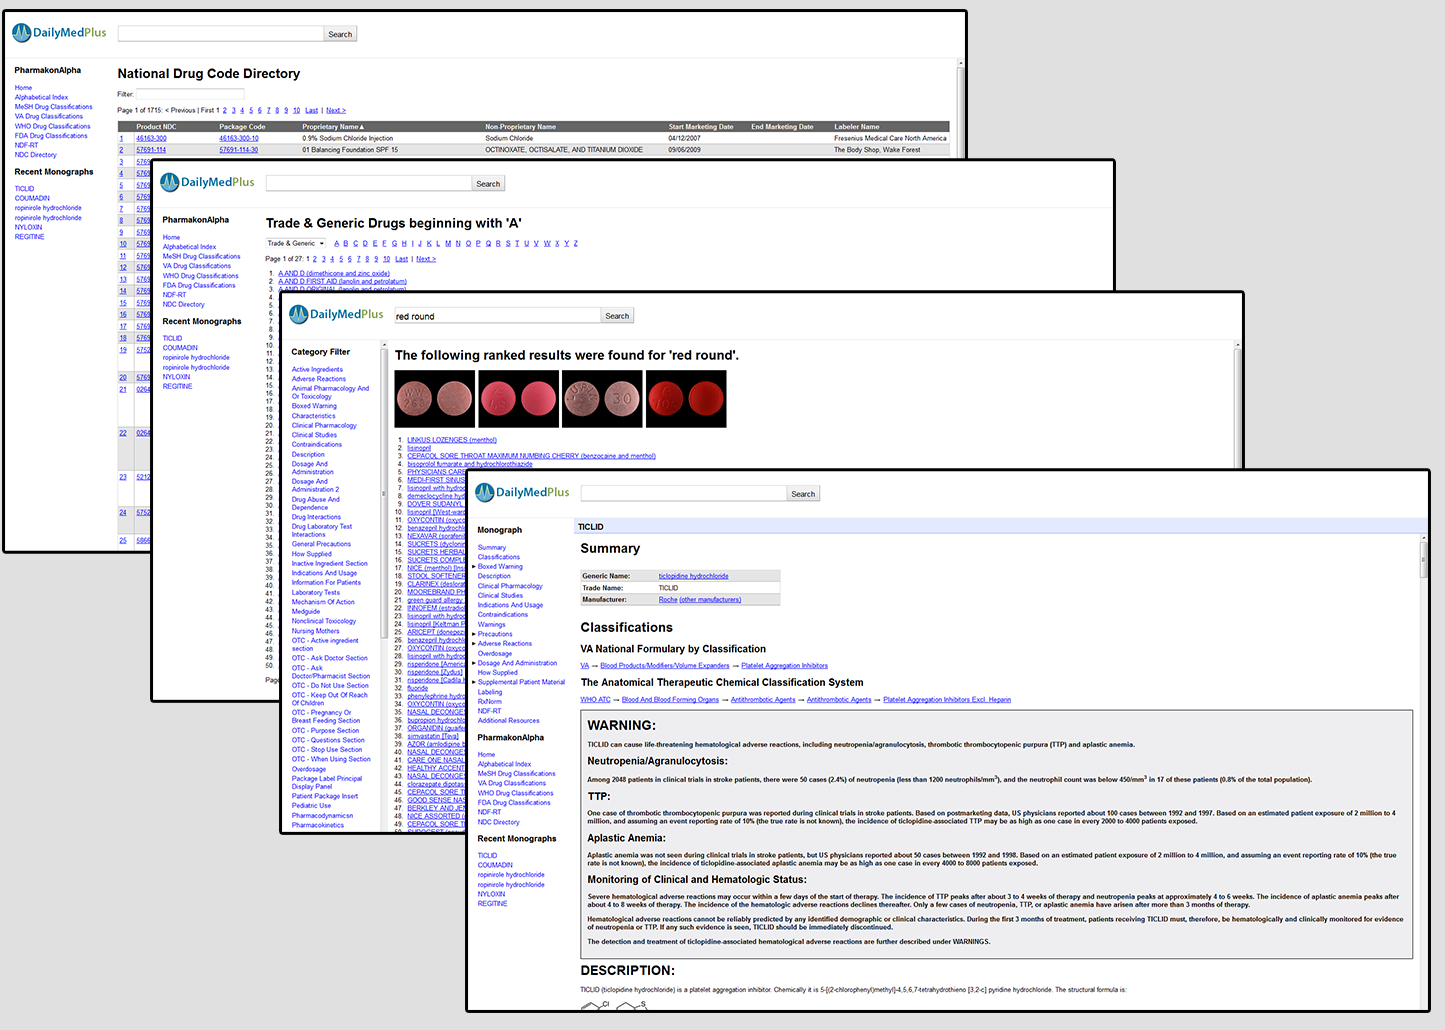Open Platelet Aggregation Inhibitors VA classification link

point(784,666)
